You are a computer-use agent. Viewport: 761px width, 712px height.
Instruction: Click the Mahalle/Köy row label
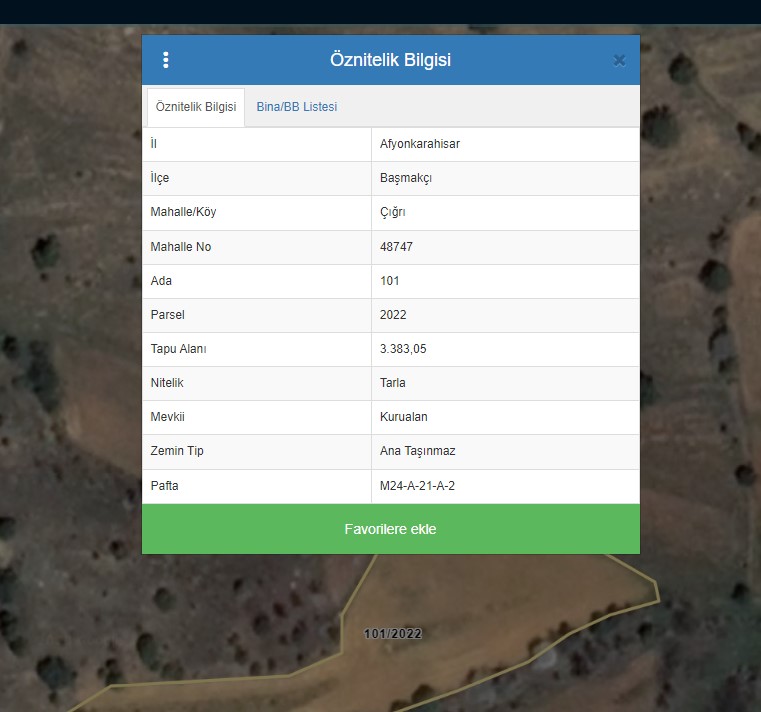click(x=183, y=212)
